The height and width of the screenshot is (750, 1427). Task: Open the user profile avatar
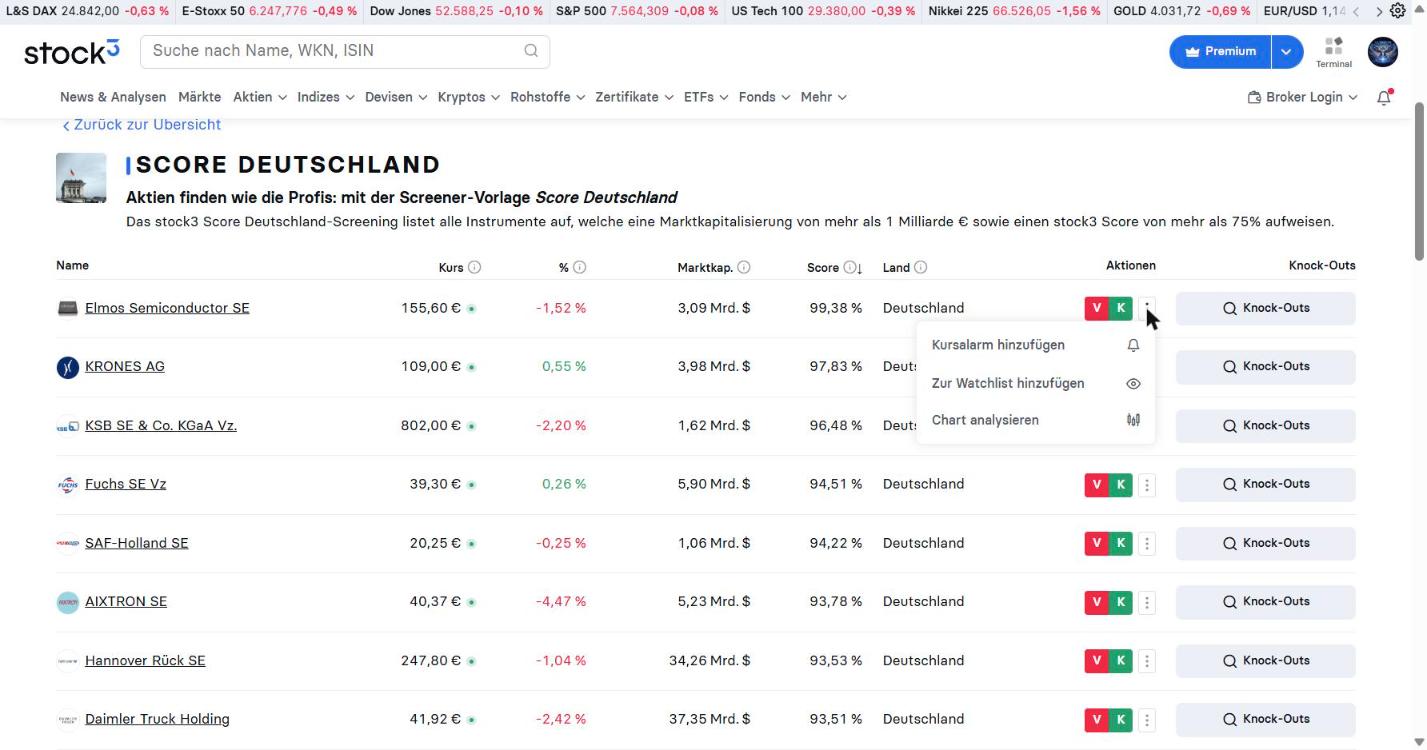pyautogui.click(x=1383, y=52)
